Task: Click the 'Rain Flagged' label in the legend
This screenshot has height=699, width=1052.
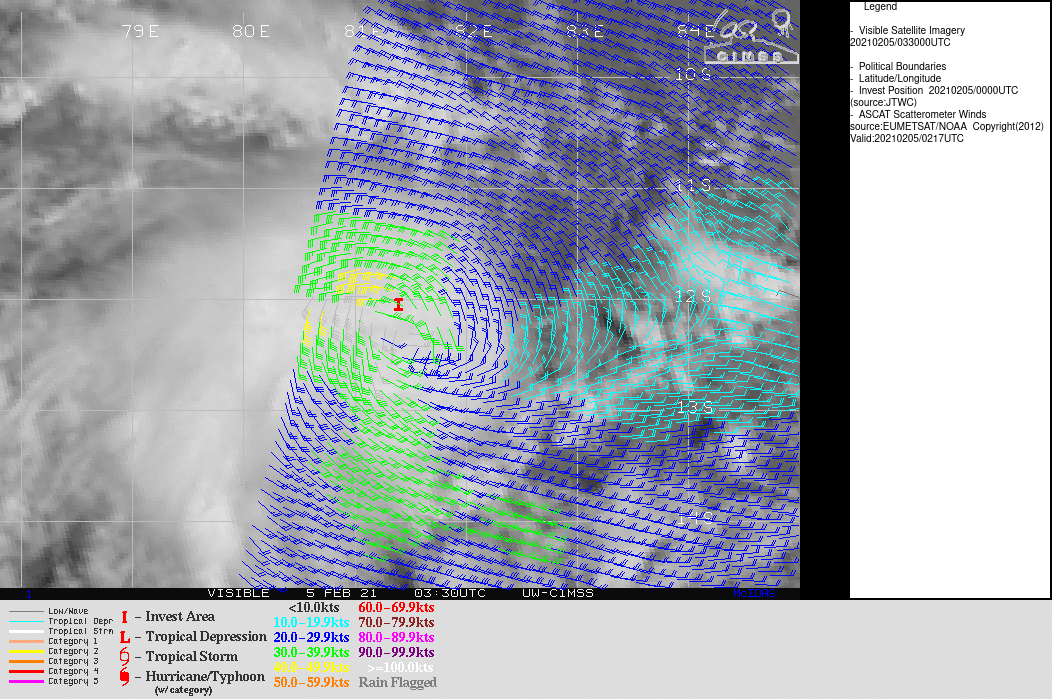Action: coord(400,682)
